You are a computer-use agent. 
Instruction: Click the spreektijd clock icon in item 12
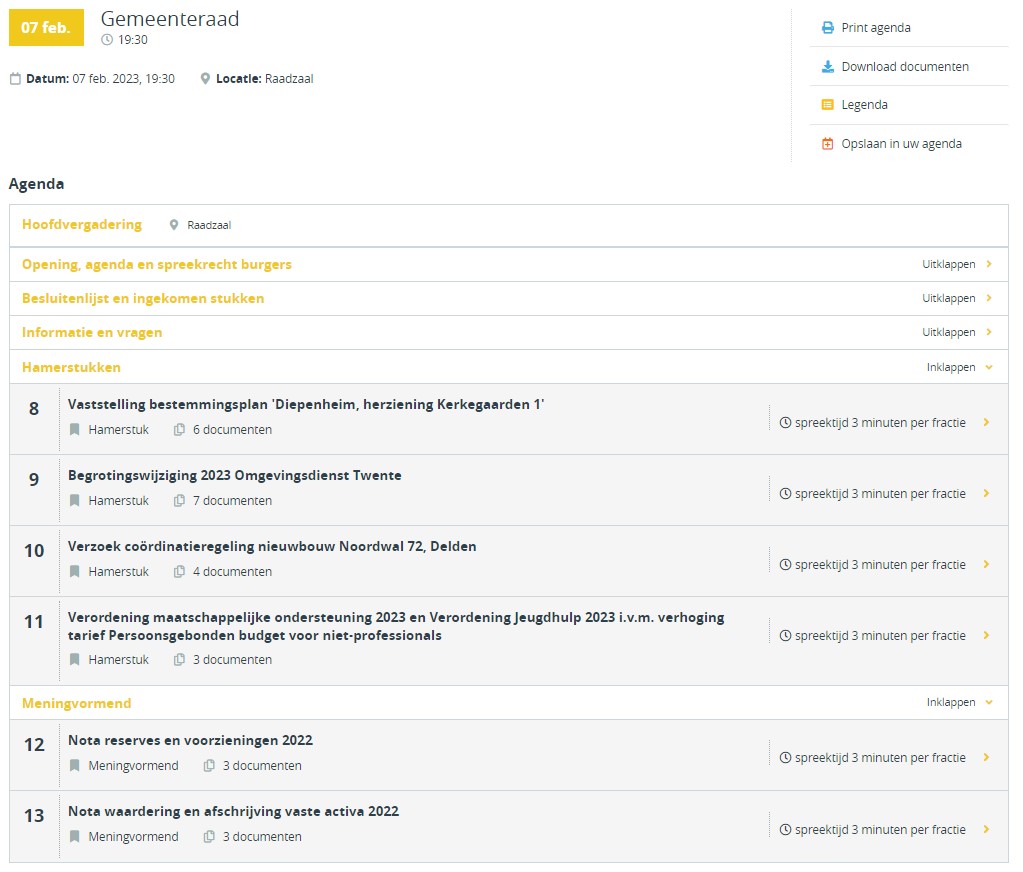[786, 758]
